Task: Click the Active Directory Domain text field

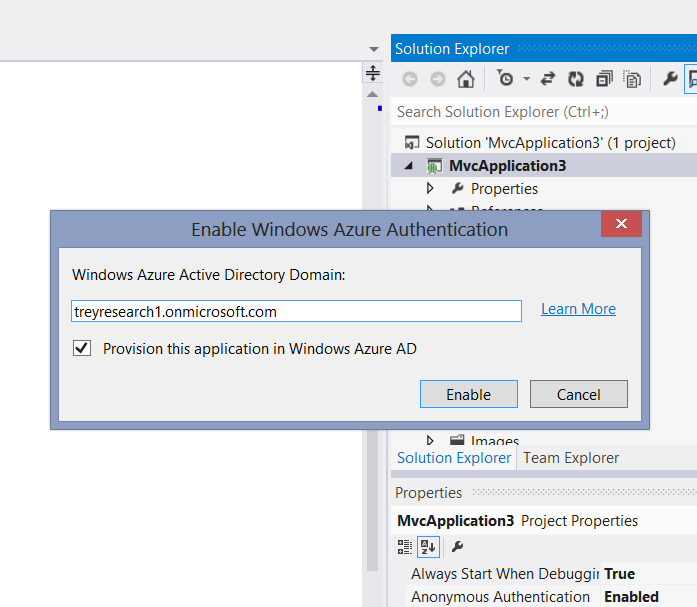Action: pyautogui.click(x=296, y=311)
